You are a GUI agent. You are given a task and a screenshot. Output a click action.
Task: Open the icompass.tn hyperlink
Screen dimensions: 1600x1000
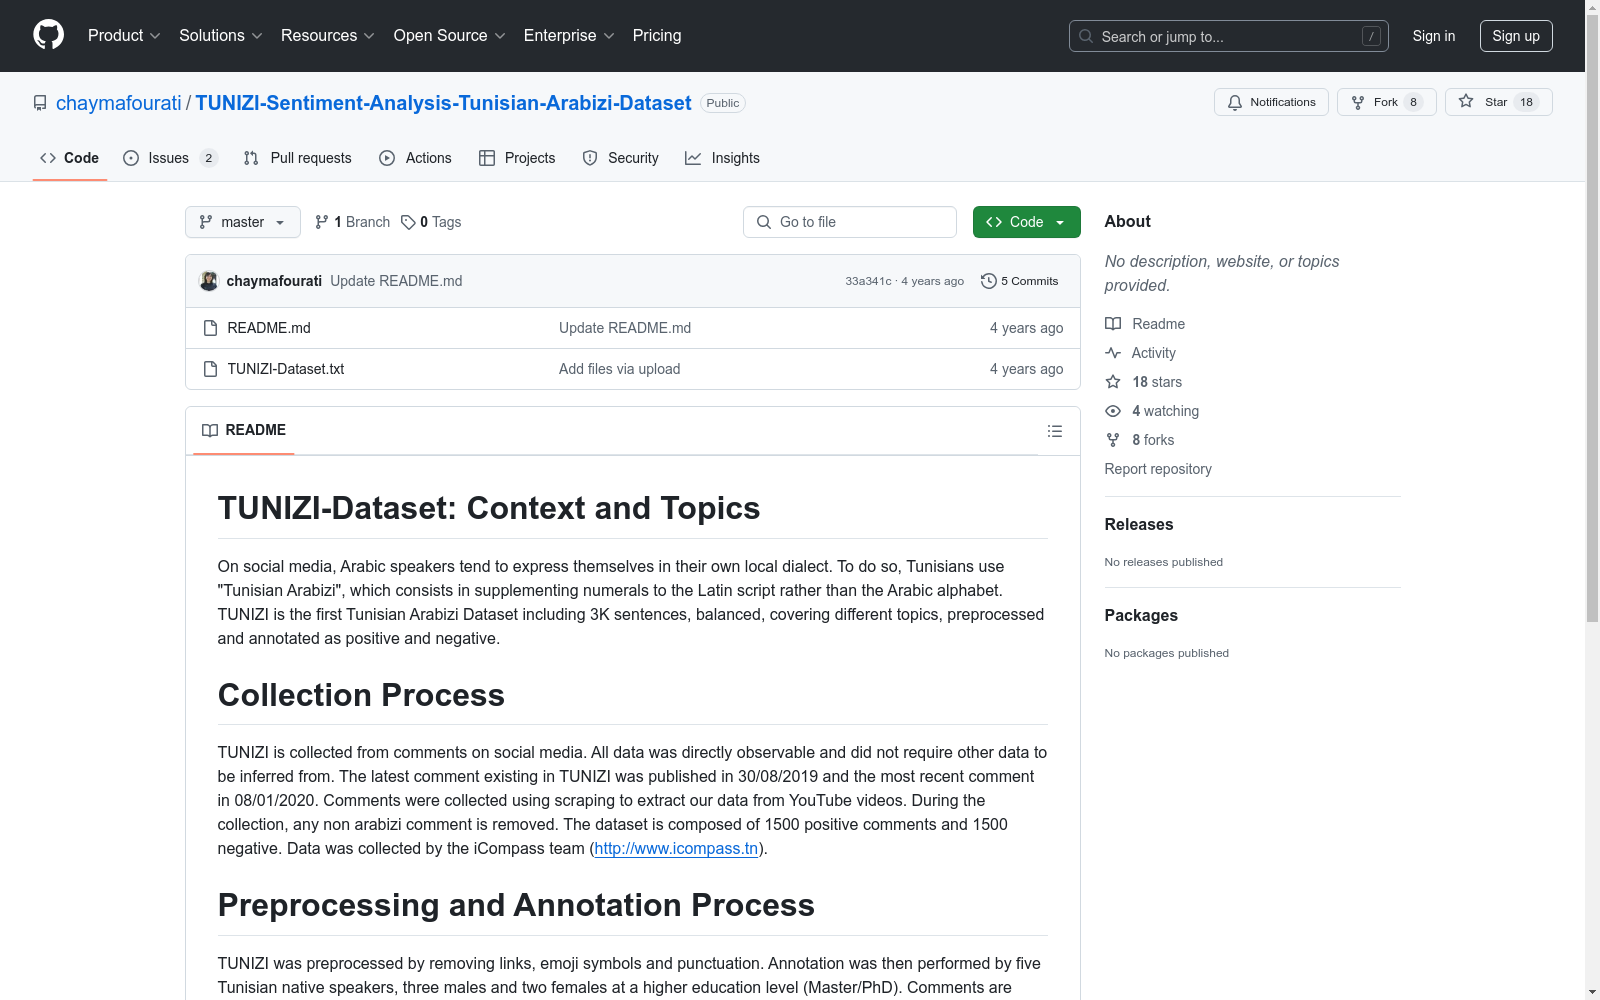[x=676, y=849]
